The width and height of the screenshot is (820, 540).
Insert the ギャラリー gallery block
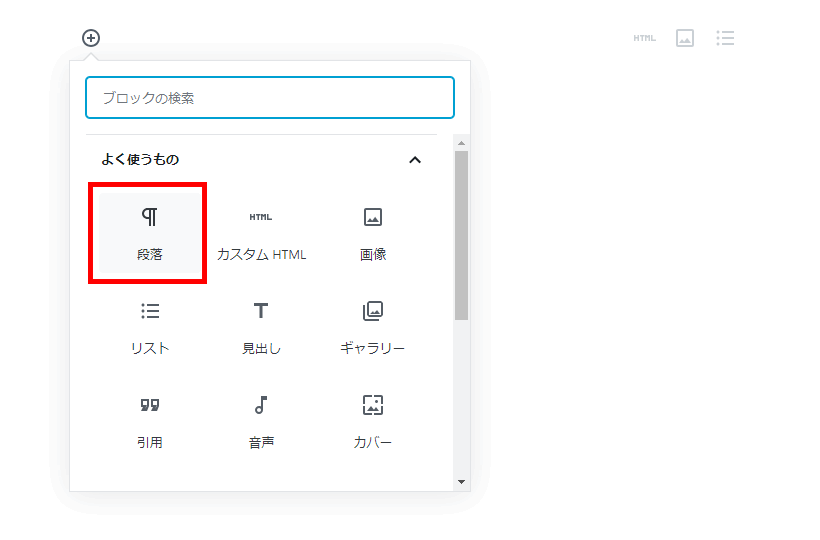(373, 327)
